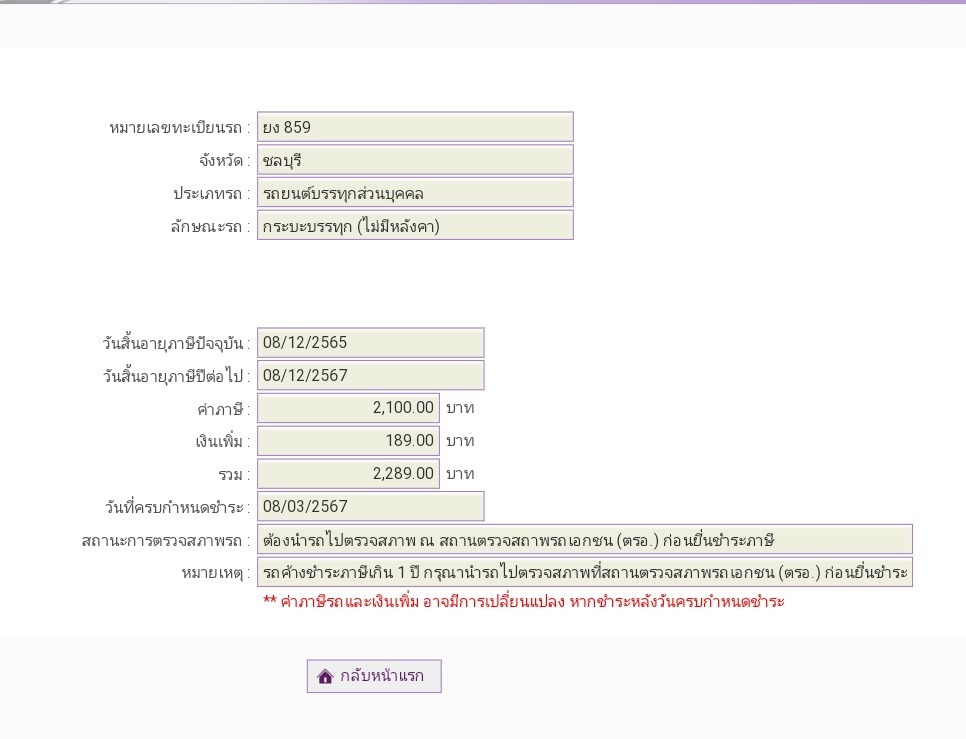966x739 pixels.
Task: Click the red warning note about ค่าภาษีรถและเงินเพิ่ม
Action: click(524, 601)
